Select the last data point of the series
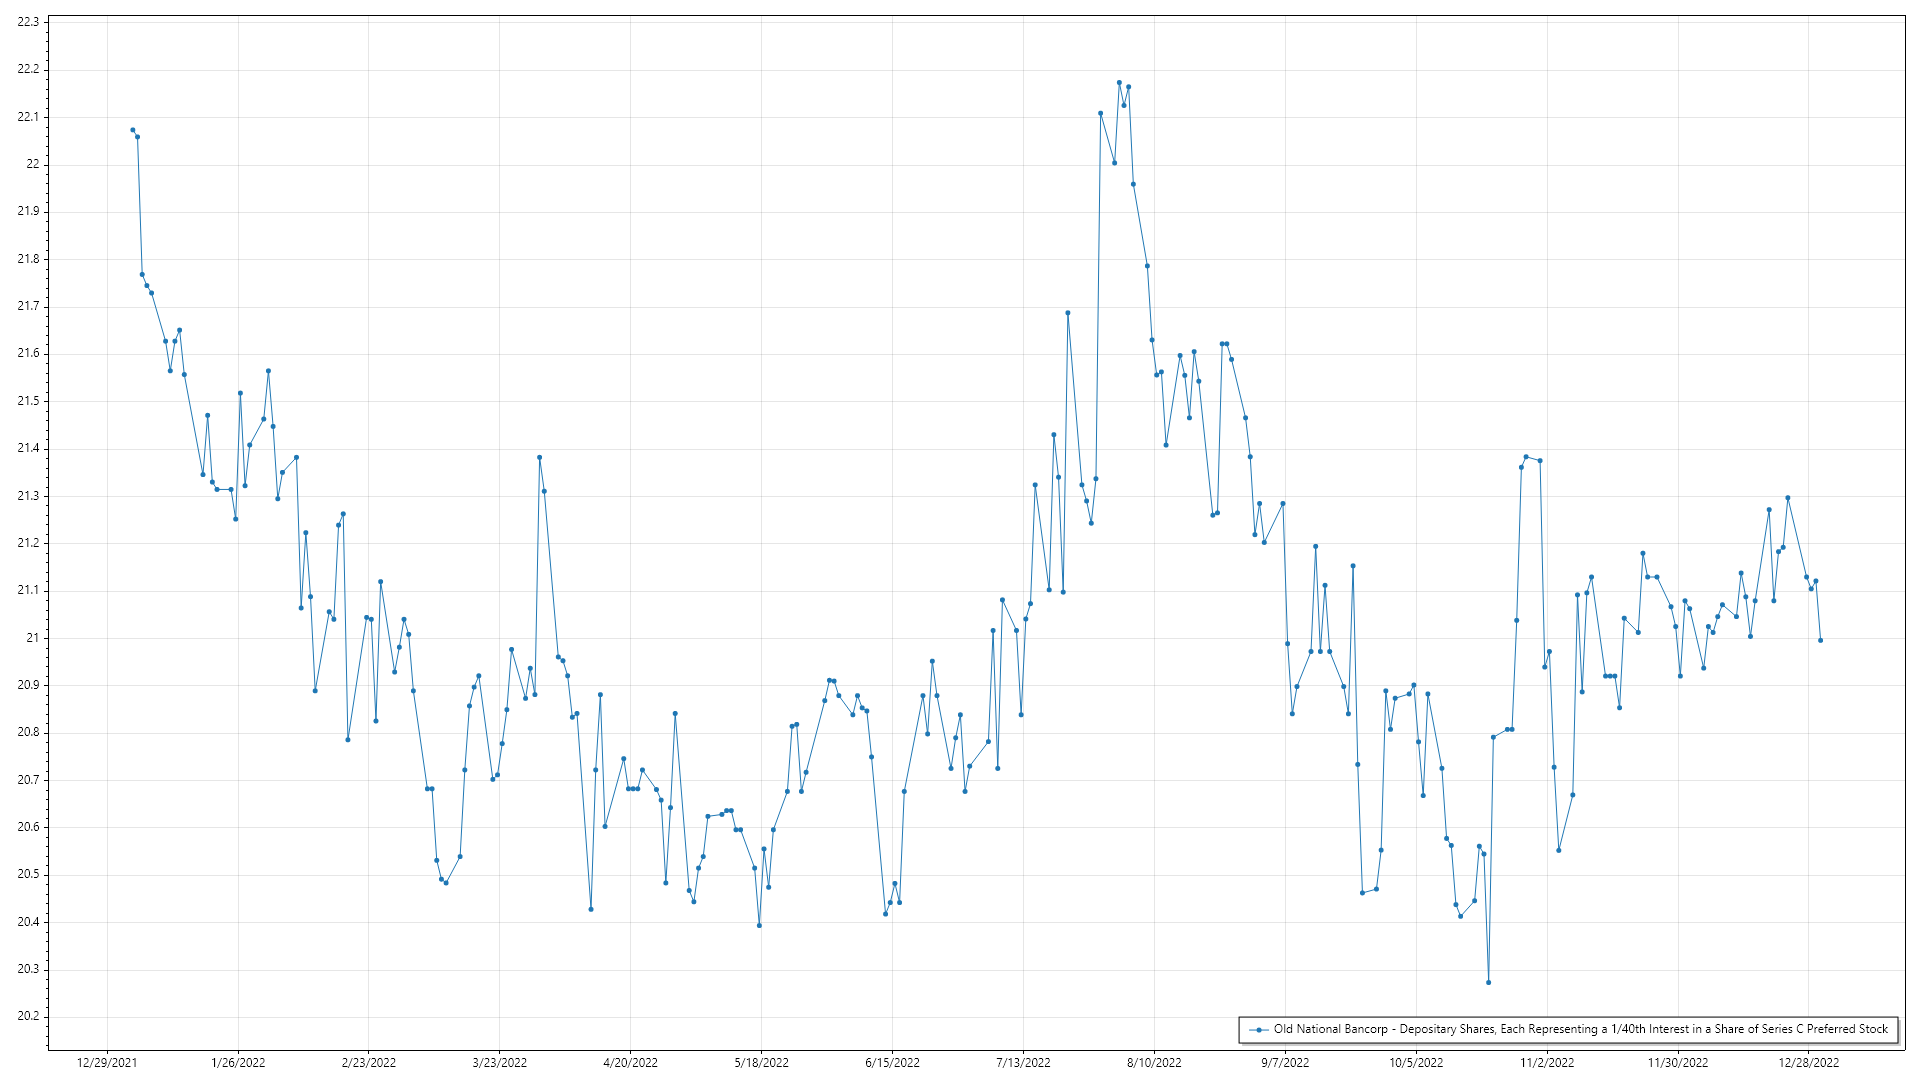 pyautogui.click(x=1820, y=640)
